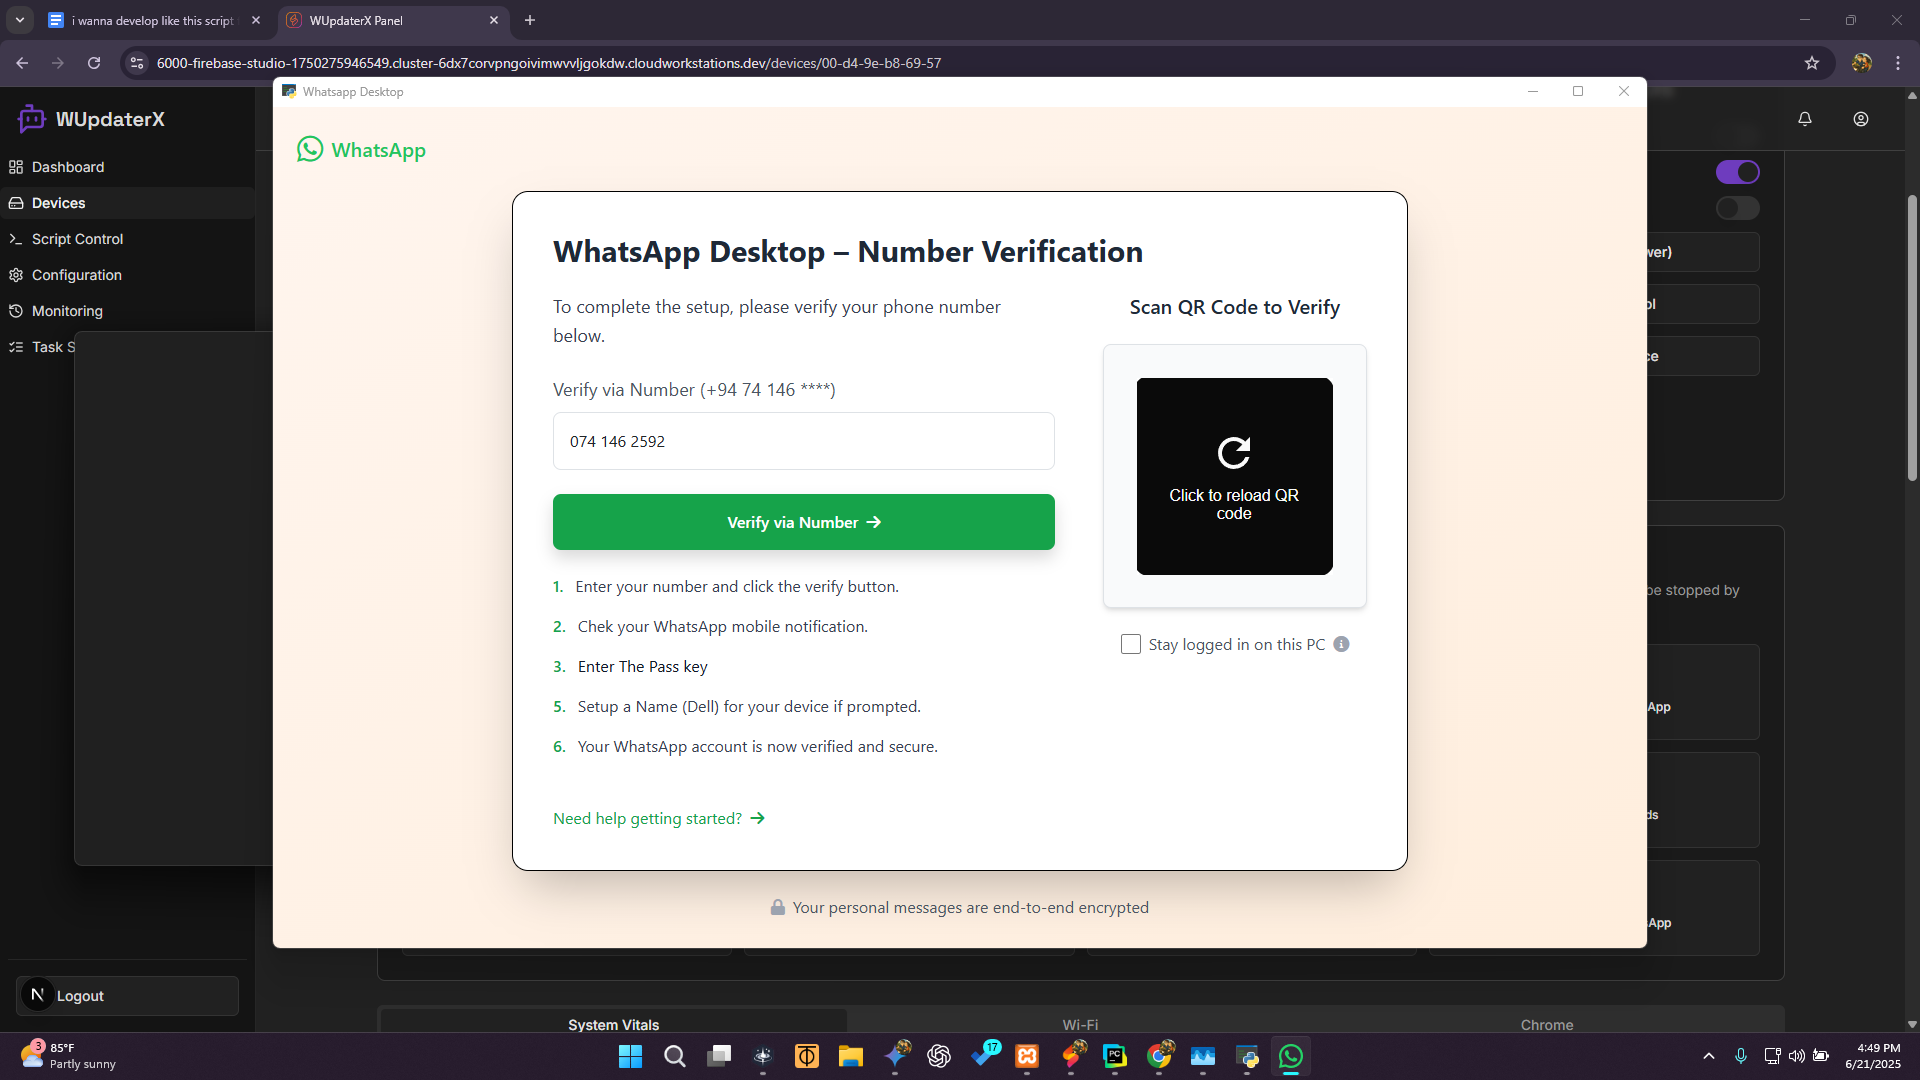This screenshot has width=1920, height=1080.
Task: Open the user account profile icon
Action: click(1861, 119)
